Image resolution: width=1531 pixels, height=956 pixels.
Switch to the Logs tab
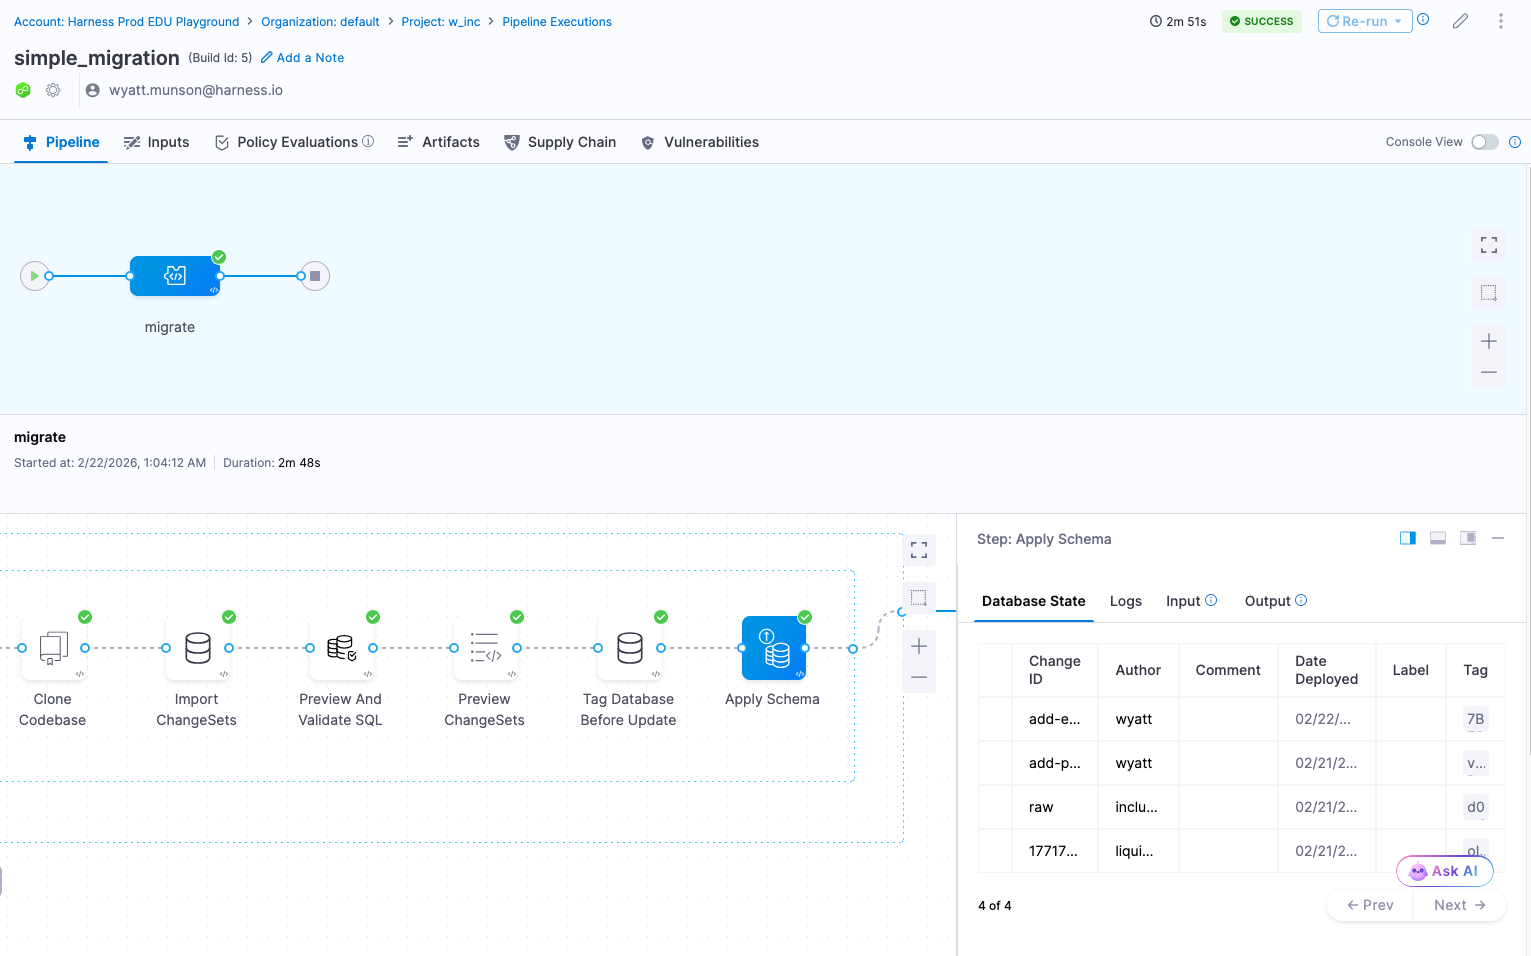1126,601
